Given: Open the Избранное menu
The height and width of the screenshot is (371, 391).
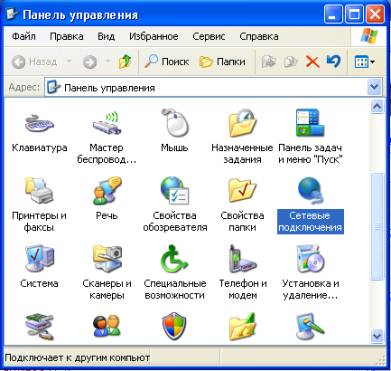Looking at the screenshot, I should tap(154, 36).
